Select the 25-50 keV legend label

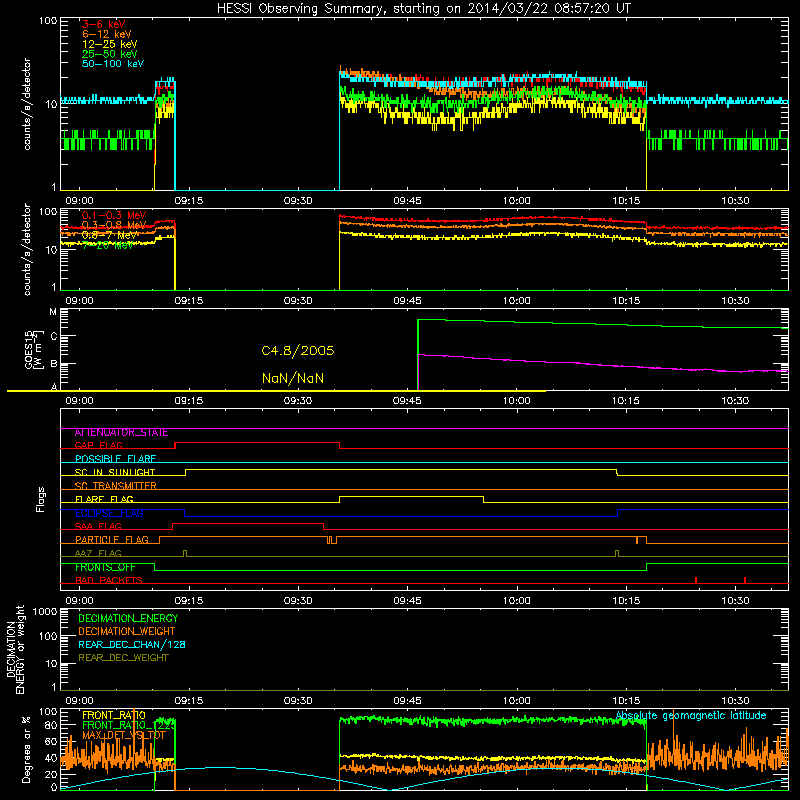[x=110, y=54]
